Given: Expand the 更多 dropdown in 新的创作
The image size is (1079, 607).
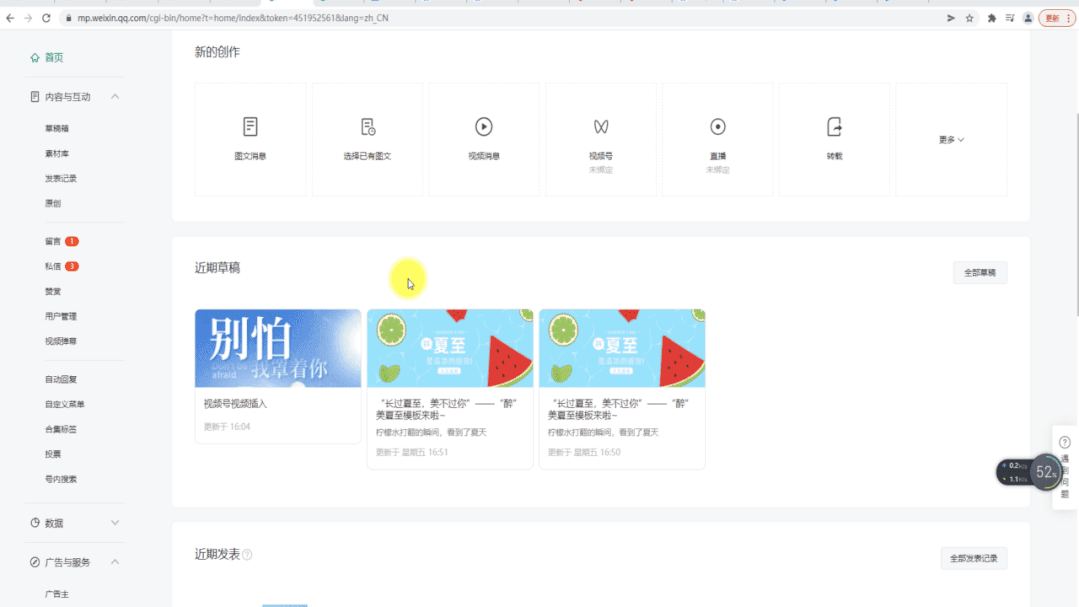Looking at the screenshot, I should coord(951,140).
